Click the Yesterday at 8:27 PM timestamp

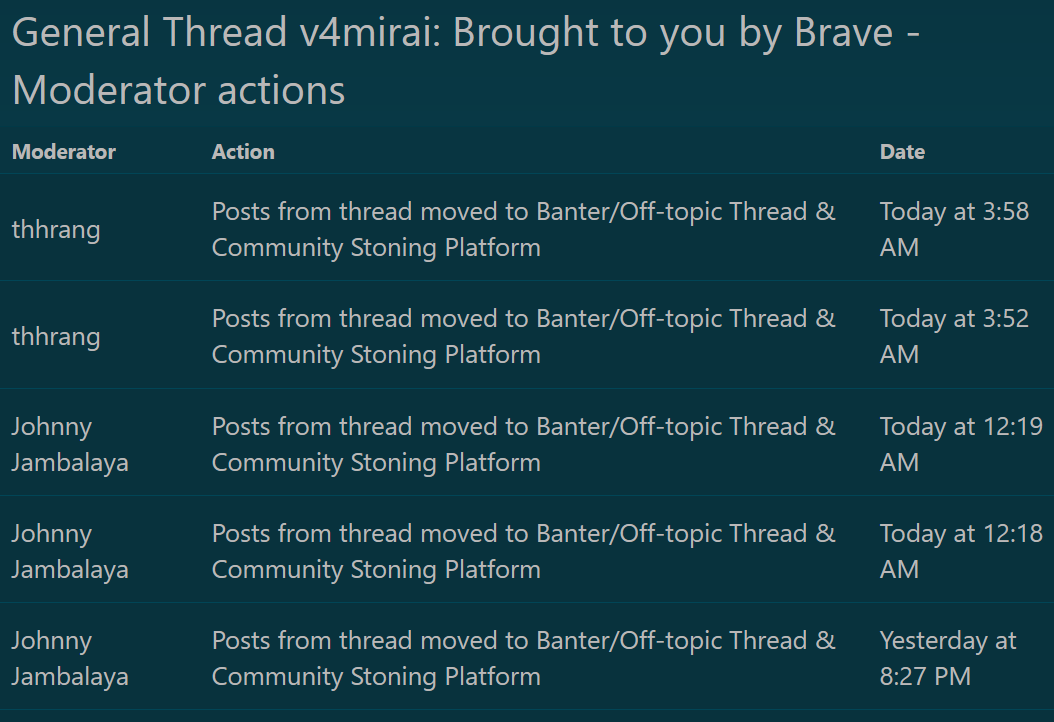948,658
